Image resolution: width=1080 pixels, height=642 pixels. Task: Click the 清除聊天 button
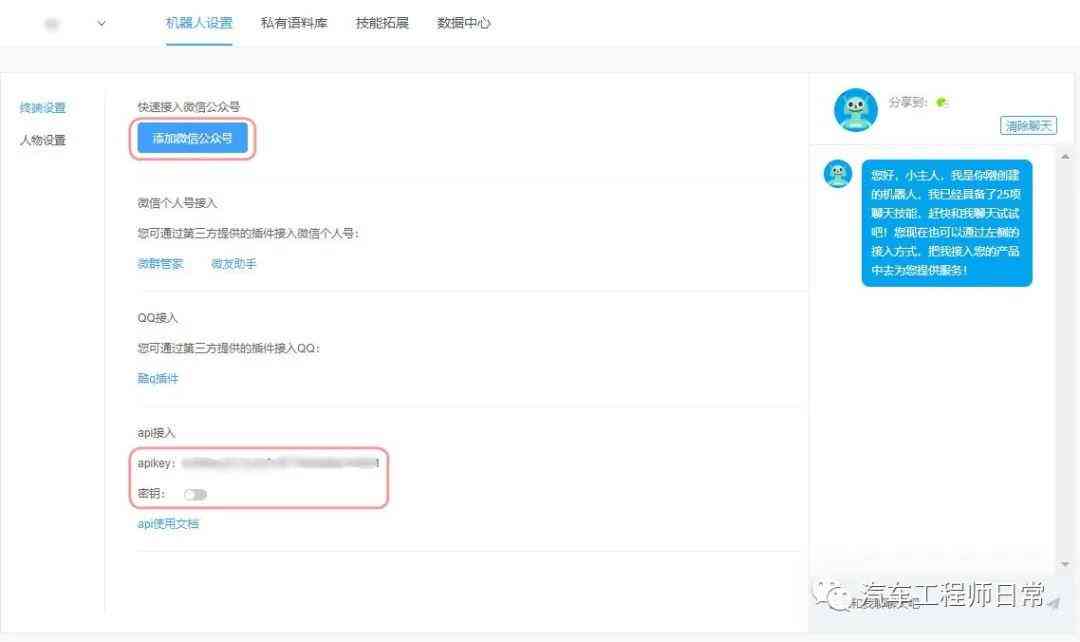coord(1028,125)
